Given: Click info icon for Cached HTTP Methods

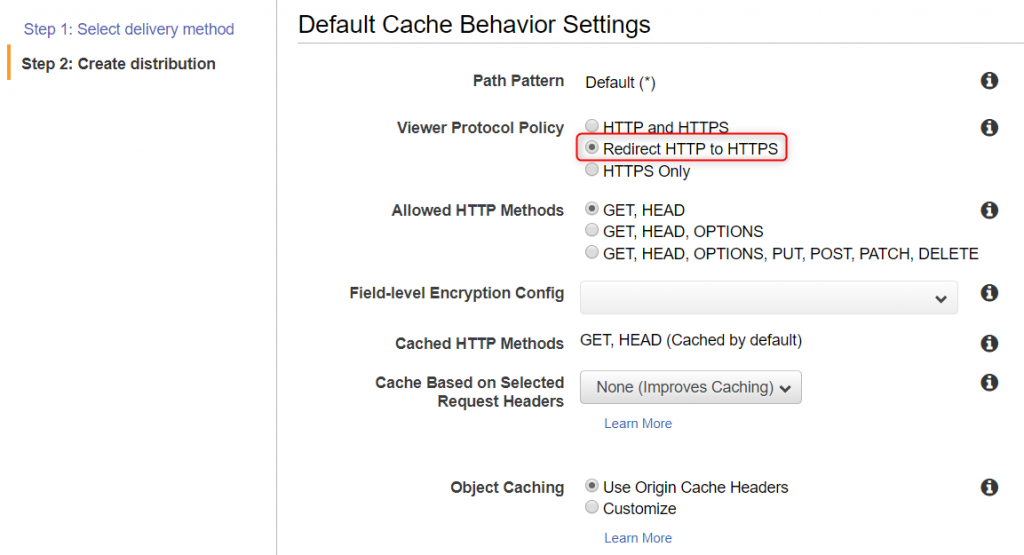Looking at the screenshot, I should [x=989, y=343].
